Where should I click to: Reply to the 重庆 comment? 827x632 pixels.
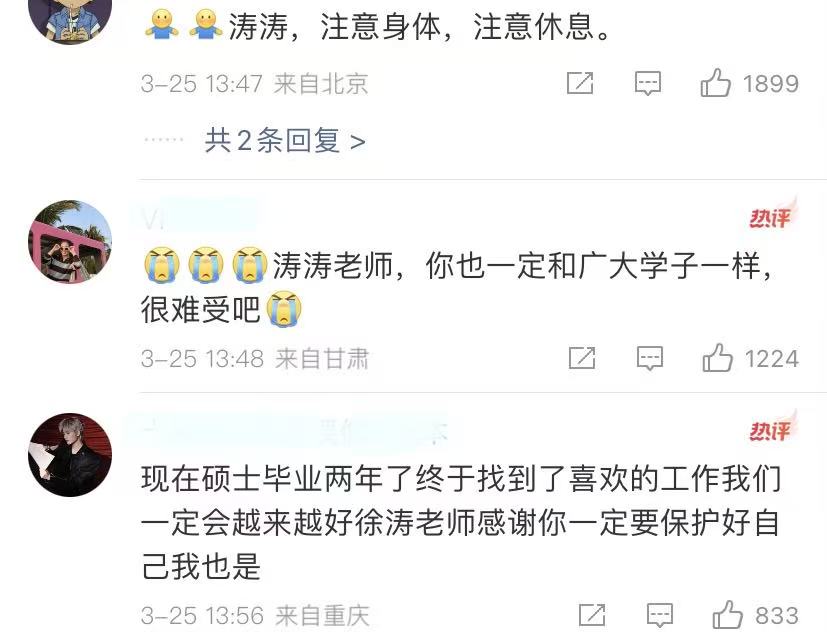pyautogui.click(x=660, y=615)
